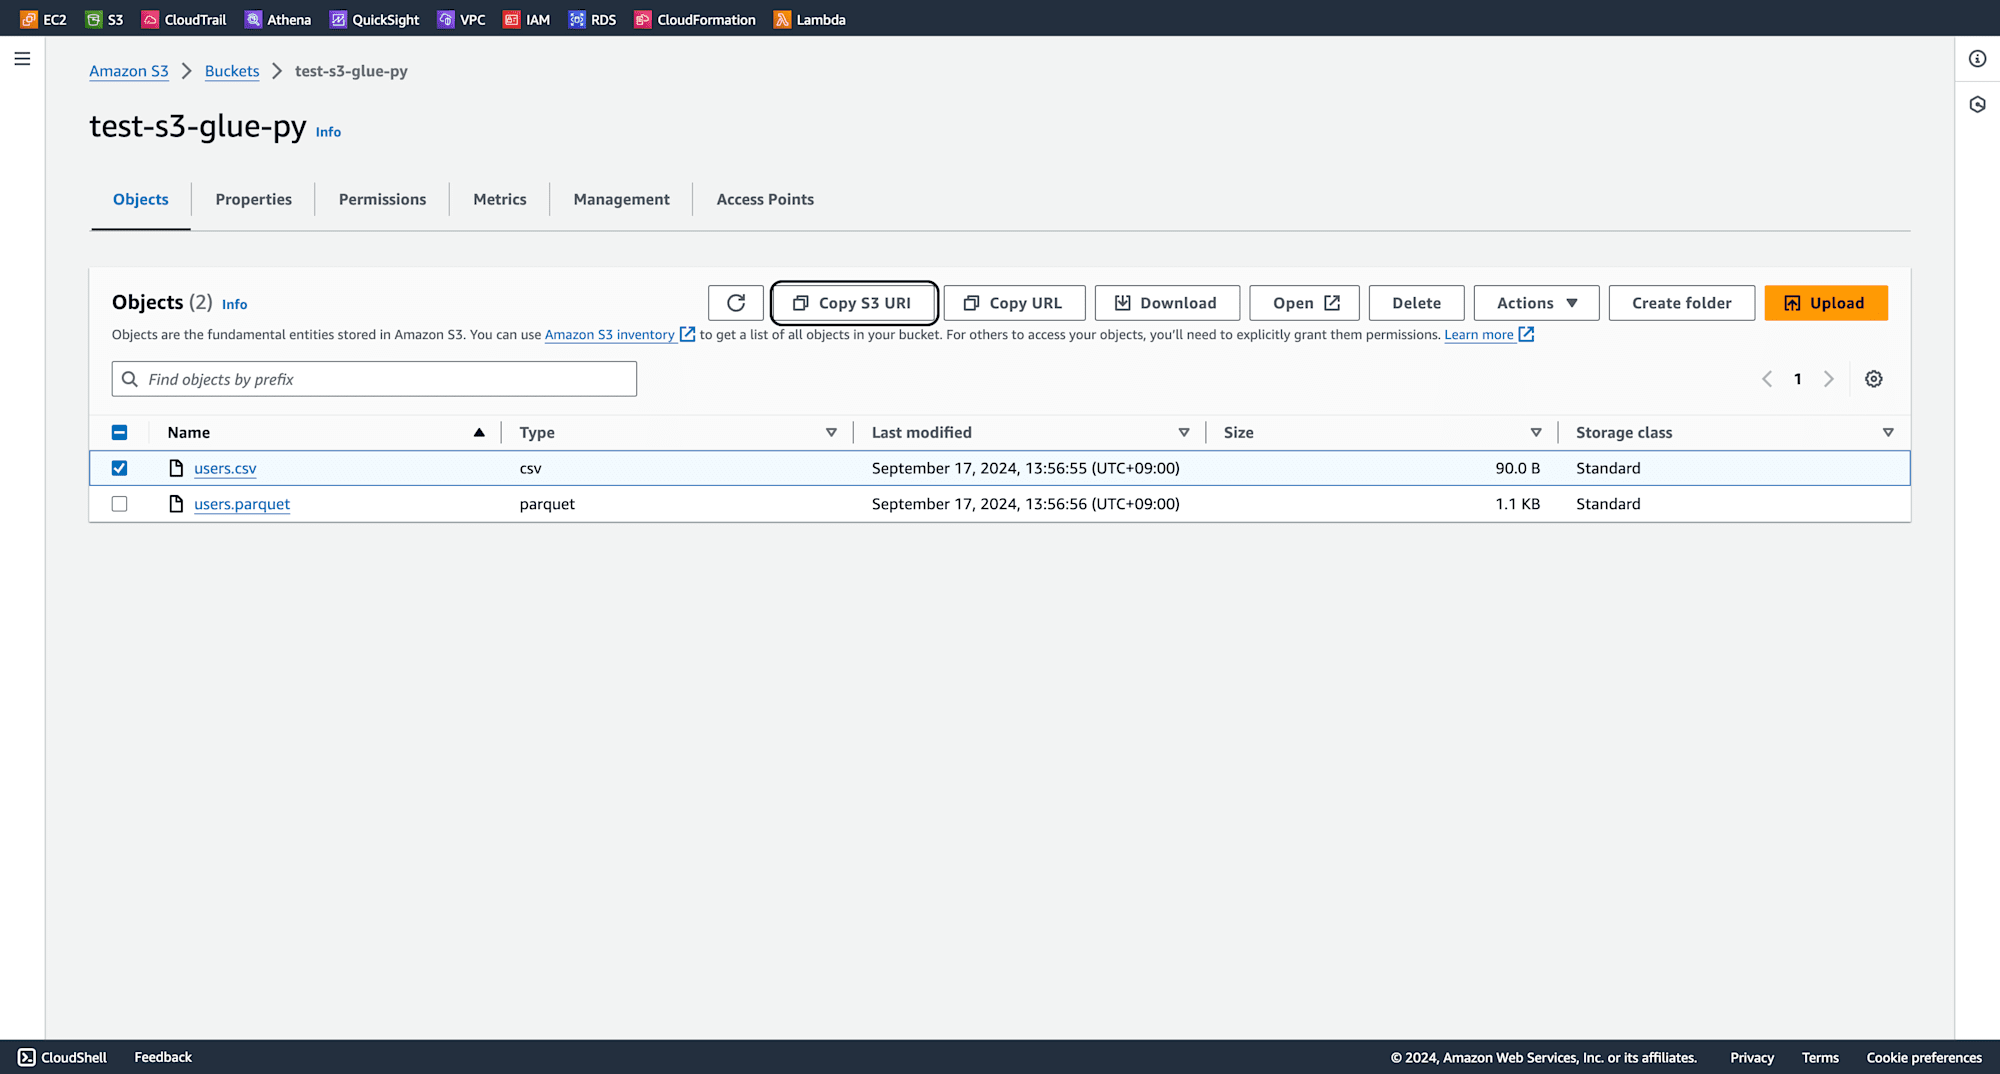The height and width of the screenshot is (1074, 2000).
Task: Click Copy URL button
Action: point(1014,303)
